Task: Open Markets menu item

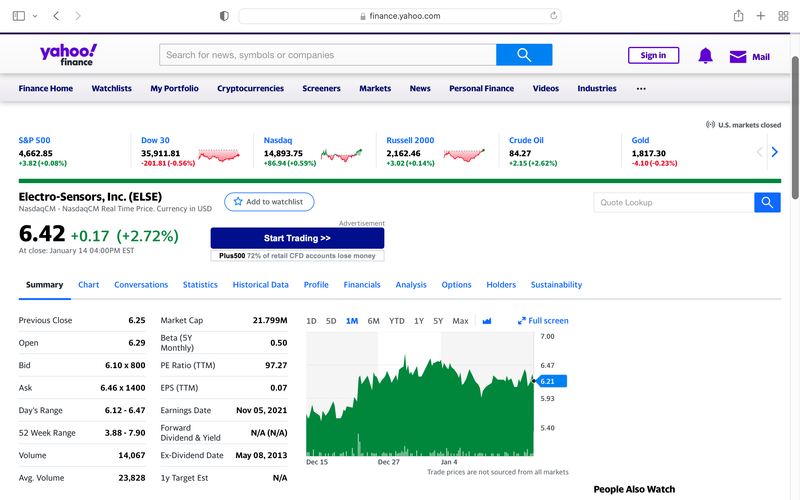Action: tap(375, 88)
